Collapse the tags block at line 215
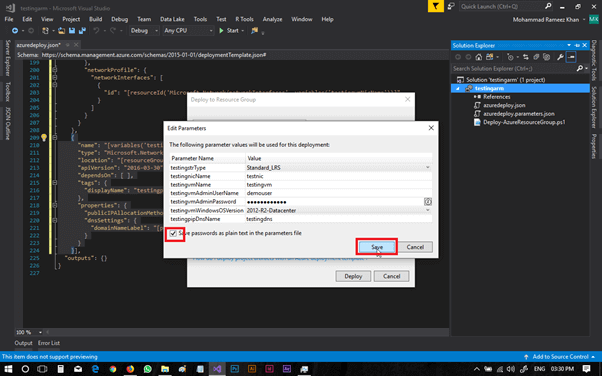Viewport: 602px width, 376px height. pyautogui.click(x=55, y=183)
